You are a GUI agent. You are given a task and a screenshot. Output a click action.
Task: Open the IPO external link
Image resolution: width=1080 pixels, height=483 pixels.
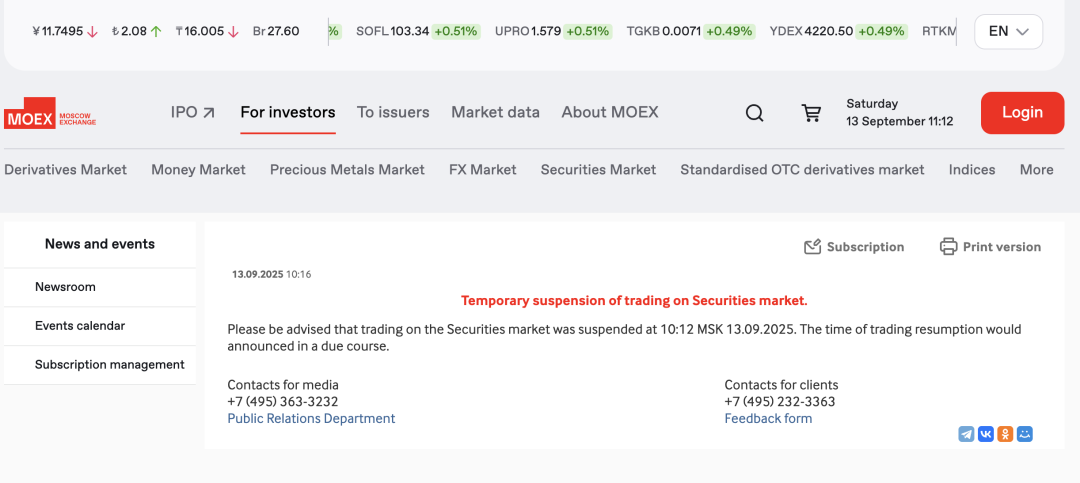click(193, 112)
